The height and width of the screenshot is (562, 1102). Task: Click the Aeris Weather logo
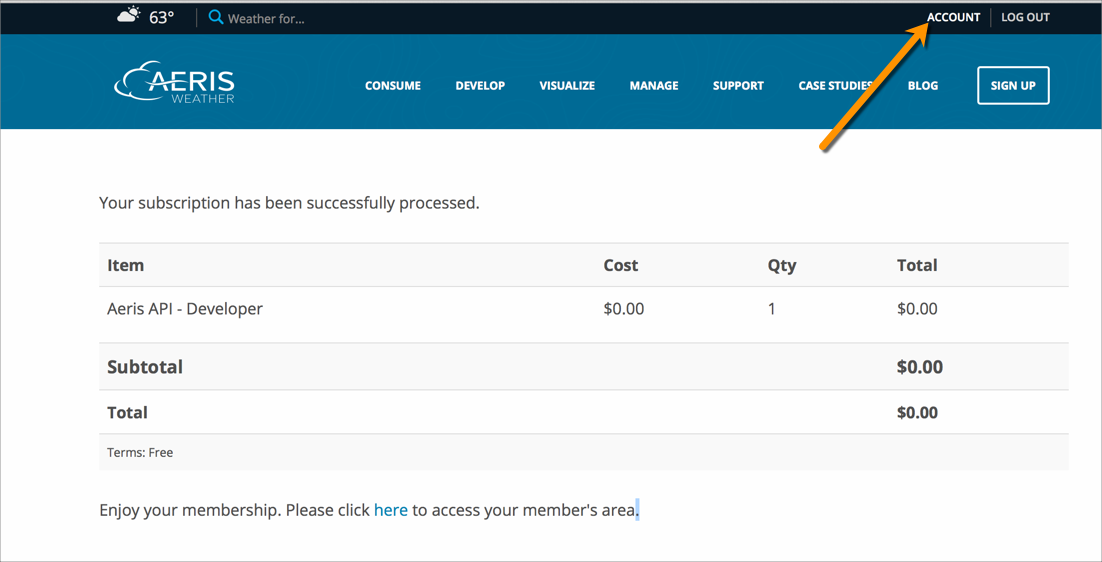click(x=175, y=84)
